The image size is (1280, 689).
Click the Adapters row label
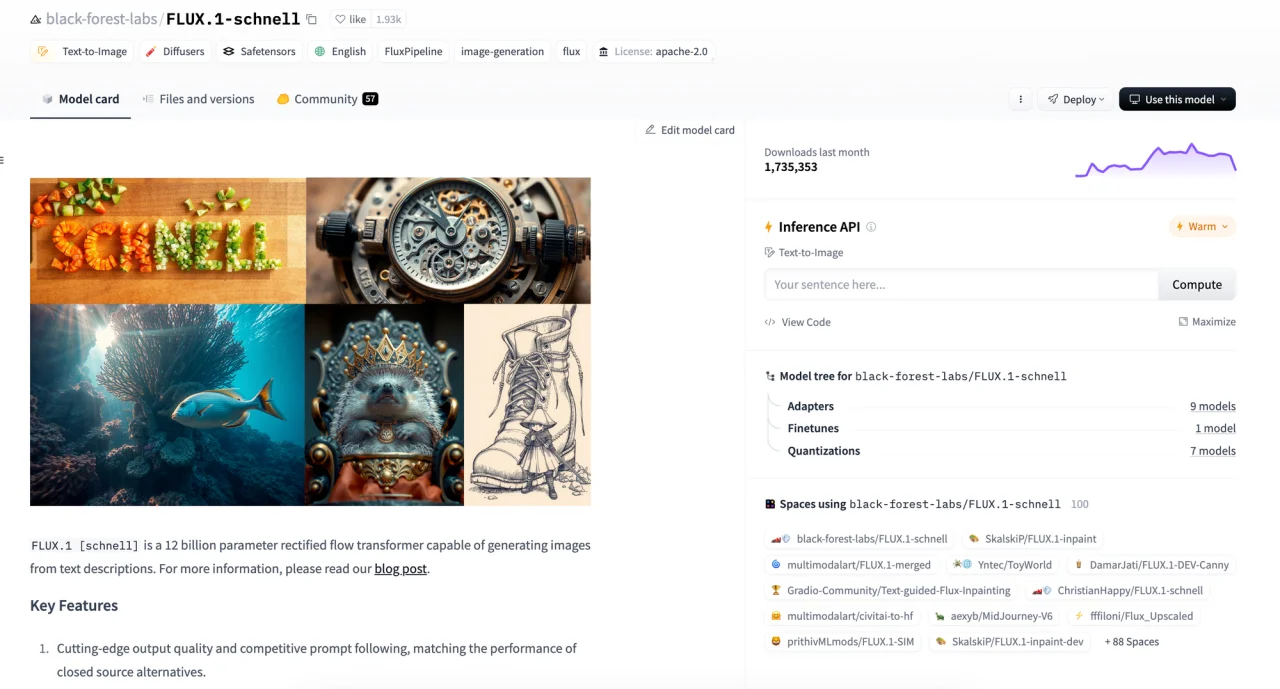(x=810, y=406)
